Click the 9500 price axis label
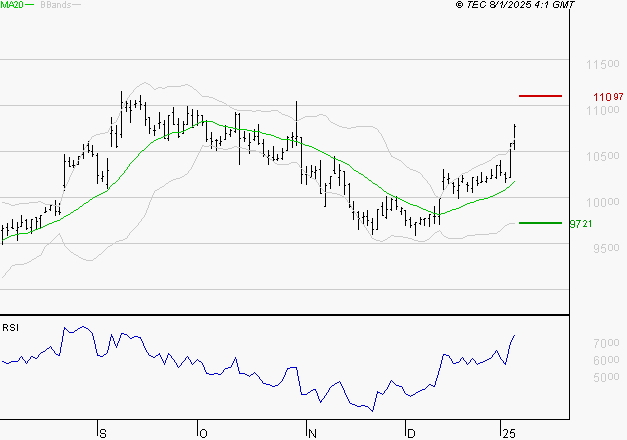Viewport: 627px width, 440px height. point(606,248)
